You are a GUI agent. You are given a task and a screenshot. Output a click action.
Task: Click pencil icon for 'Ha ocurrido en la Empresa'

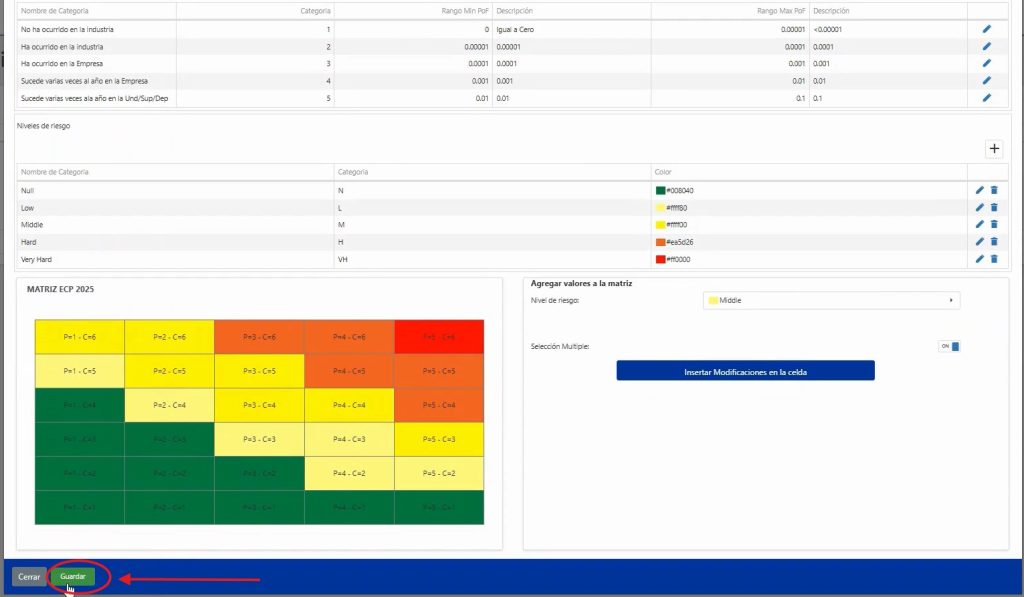[x=986, y=63]
